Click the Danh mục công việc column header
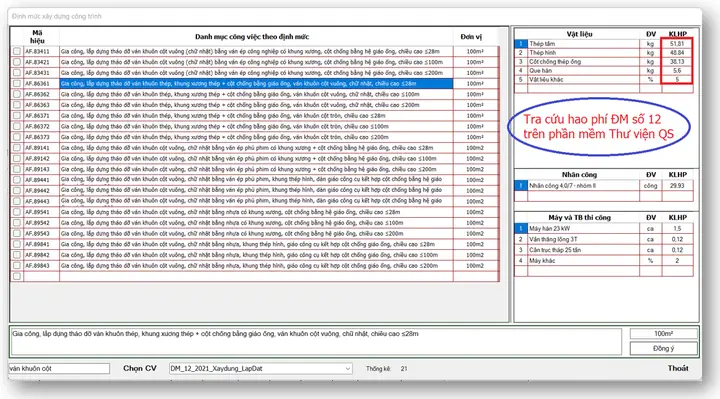Screen dimensions: 720x399 pyautogui.click(x=252, y=37)
